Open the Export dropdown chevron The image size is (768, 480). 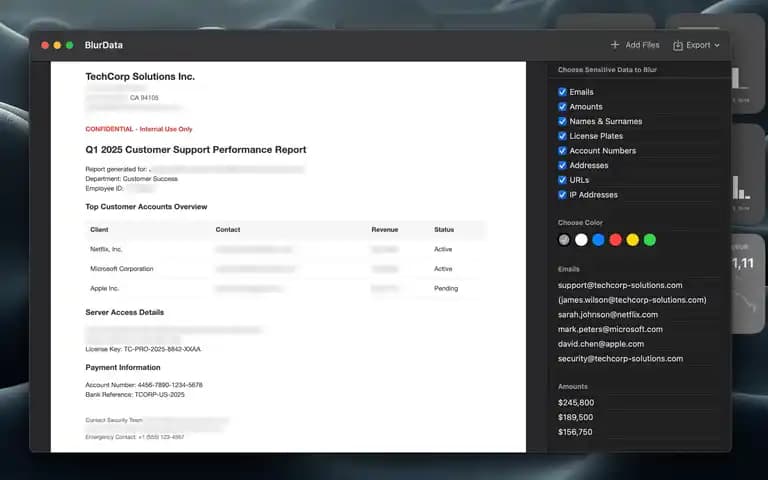click(717, 45)
